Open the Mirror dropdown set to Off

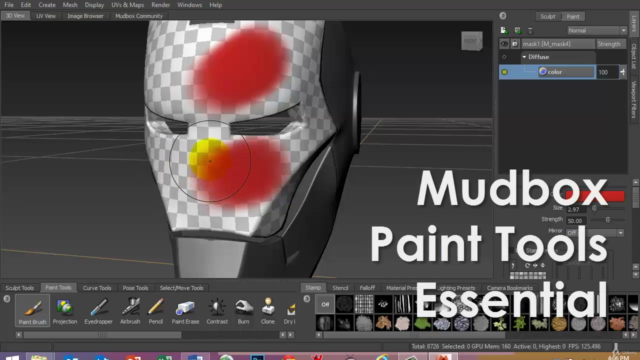pos(595,233)
